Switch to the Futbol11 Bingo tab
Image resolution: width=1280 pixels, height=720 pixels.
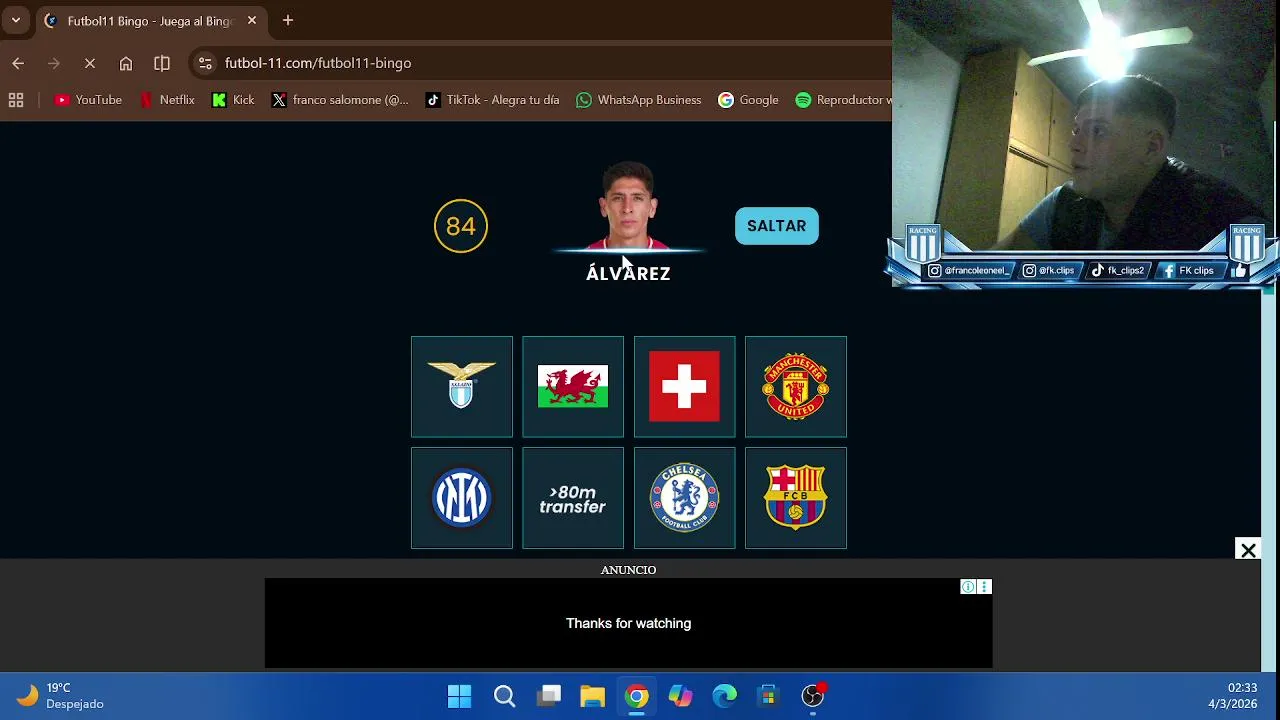coord(150,21)
